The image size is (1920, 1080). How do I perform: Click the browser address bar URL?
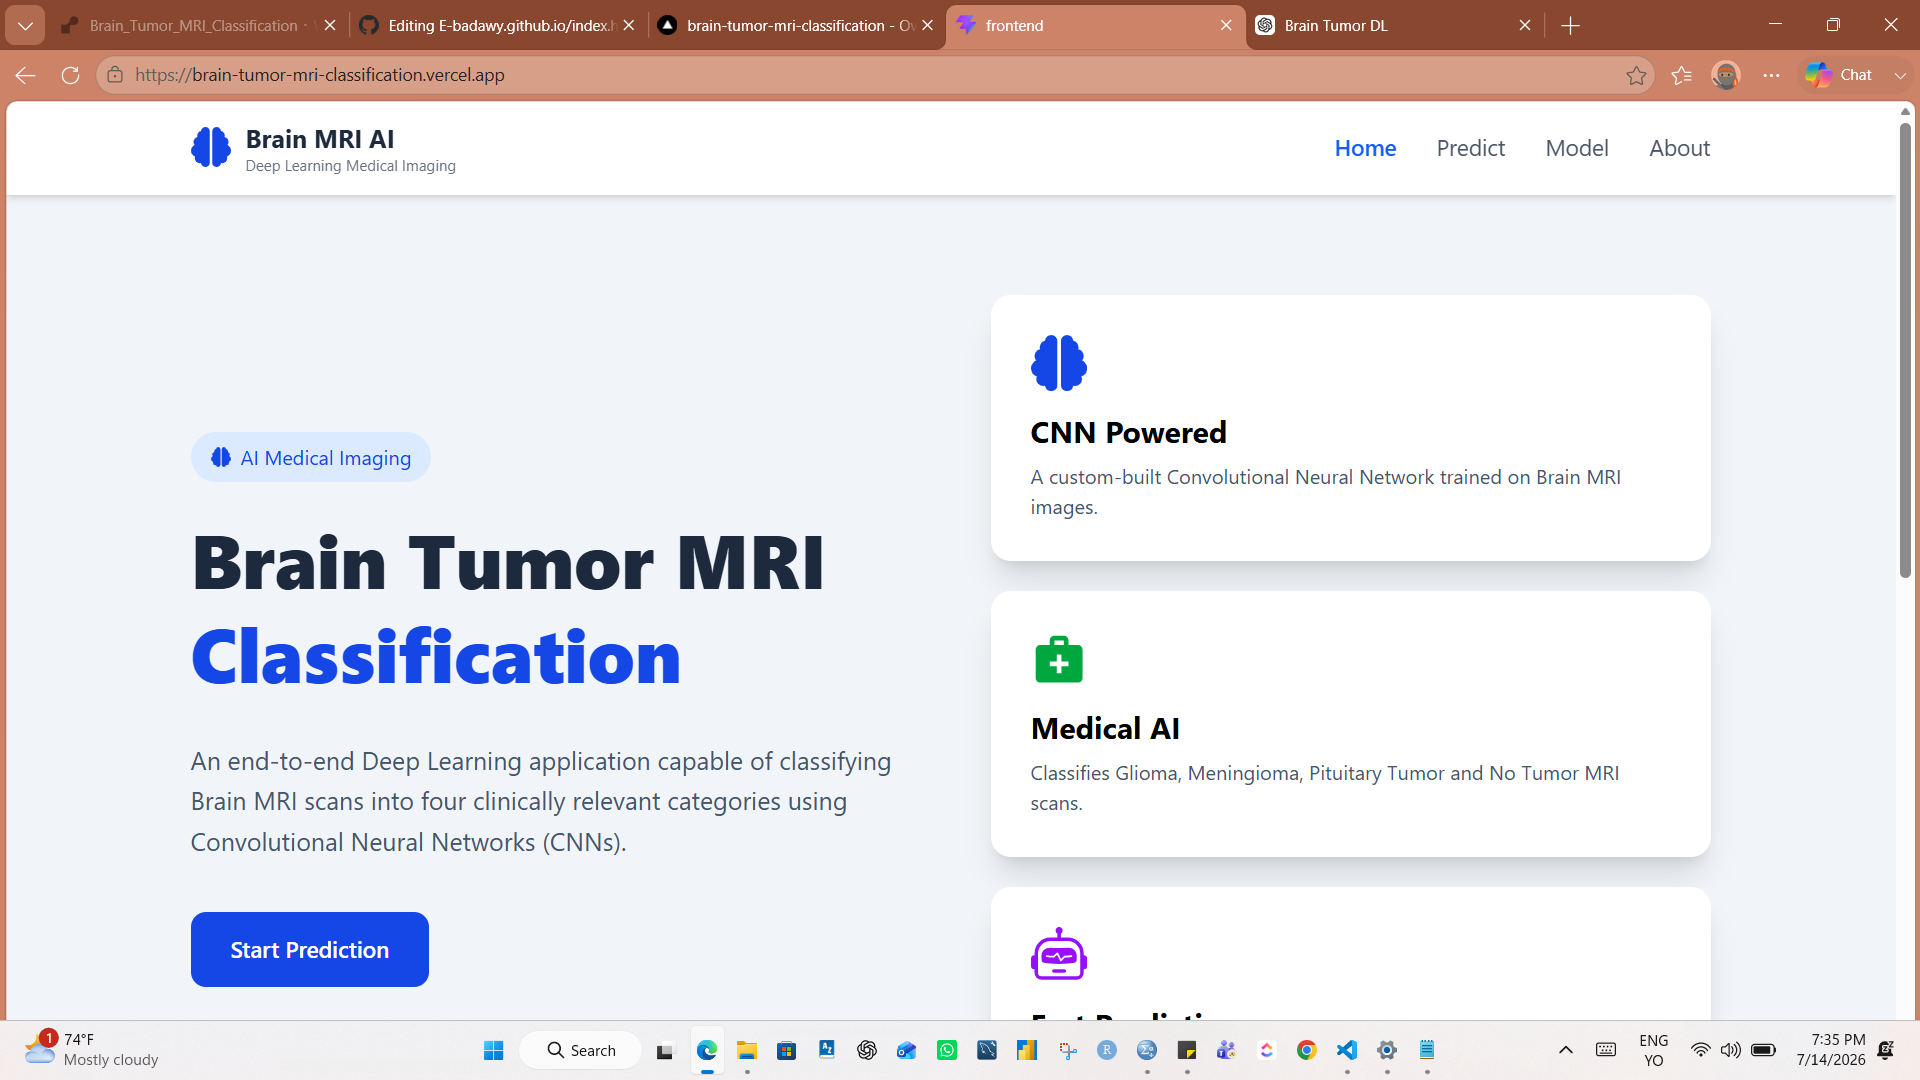(x=320, y=75)
